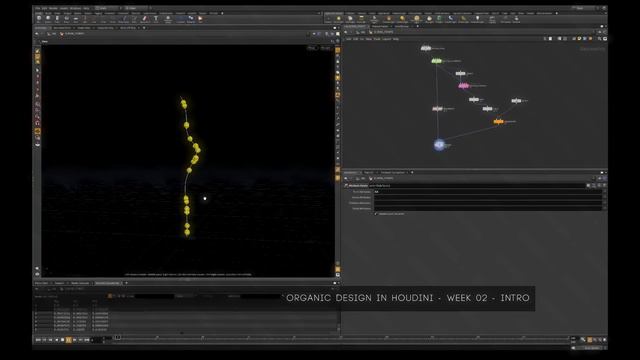Select the Spray Paint shelf tool
Screen dimensions: 640x360
point(144,19)
